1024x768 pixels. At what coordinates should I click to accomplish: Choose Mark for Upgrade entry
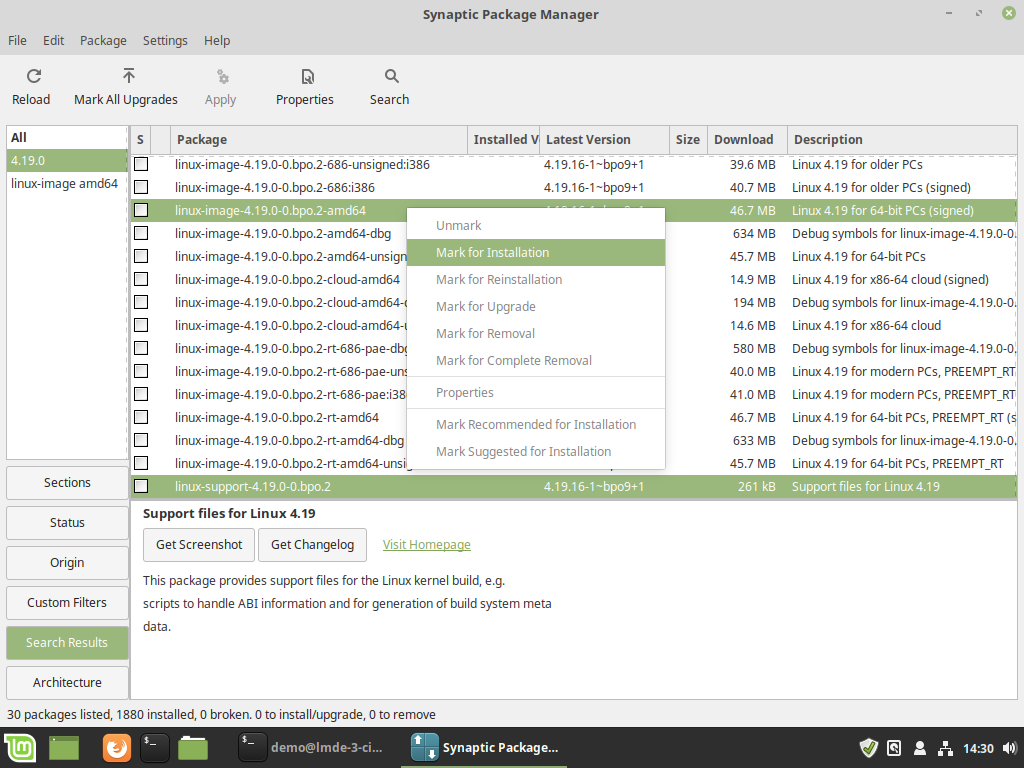tap(536, 306)
